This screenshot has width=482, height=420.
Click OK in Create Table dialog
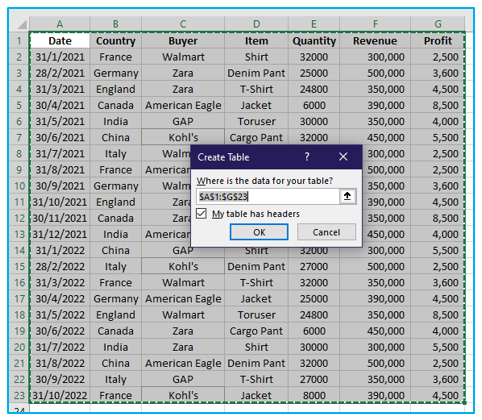259,232
